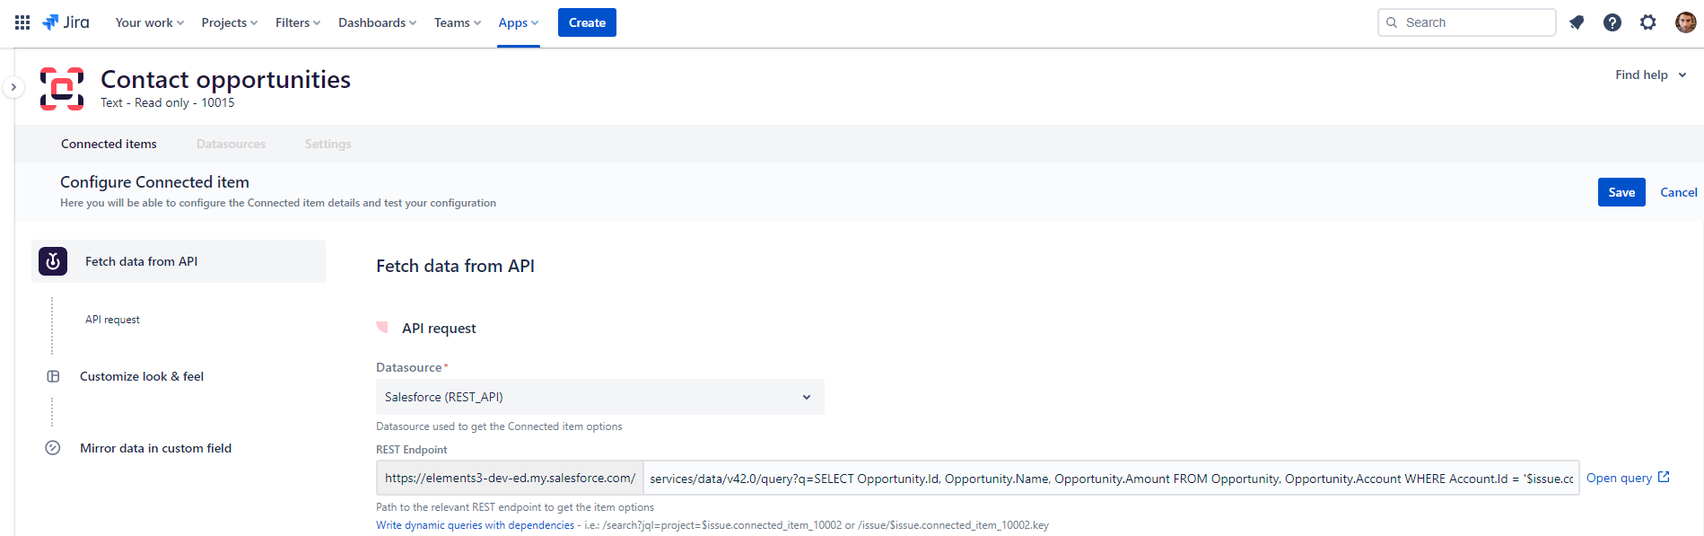Click the Customize look & feel icon

pyautogui.click(x=53, y=377)
